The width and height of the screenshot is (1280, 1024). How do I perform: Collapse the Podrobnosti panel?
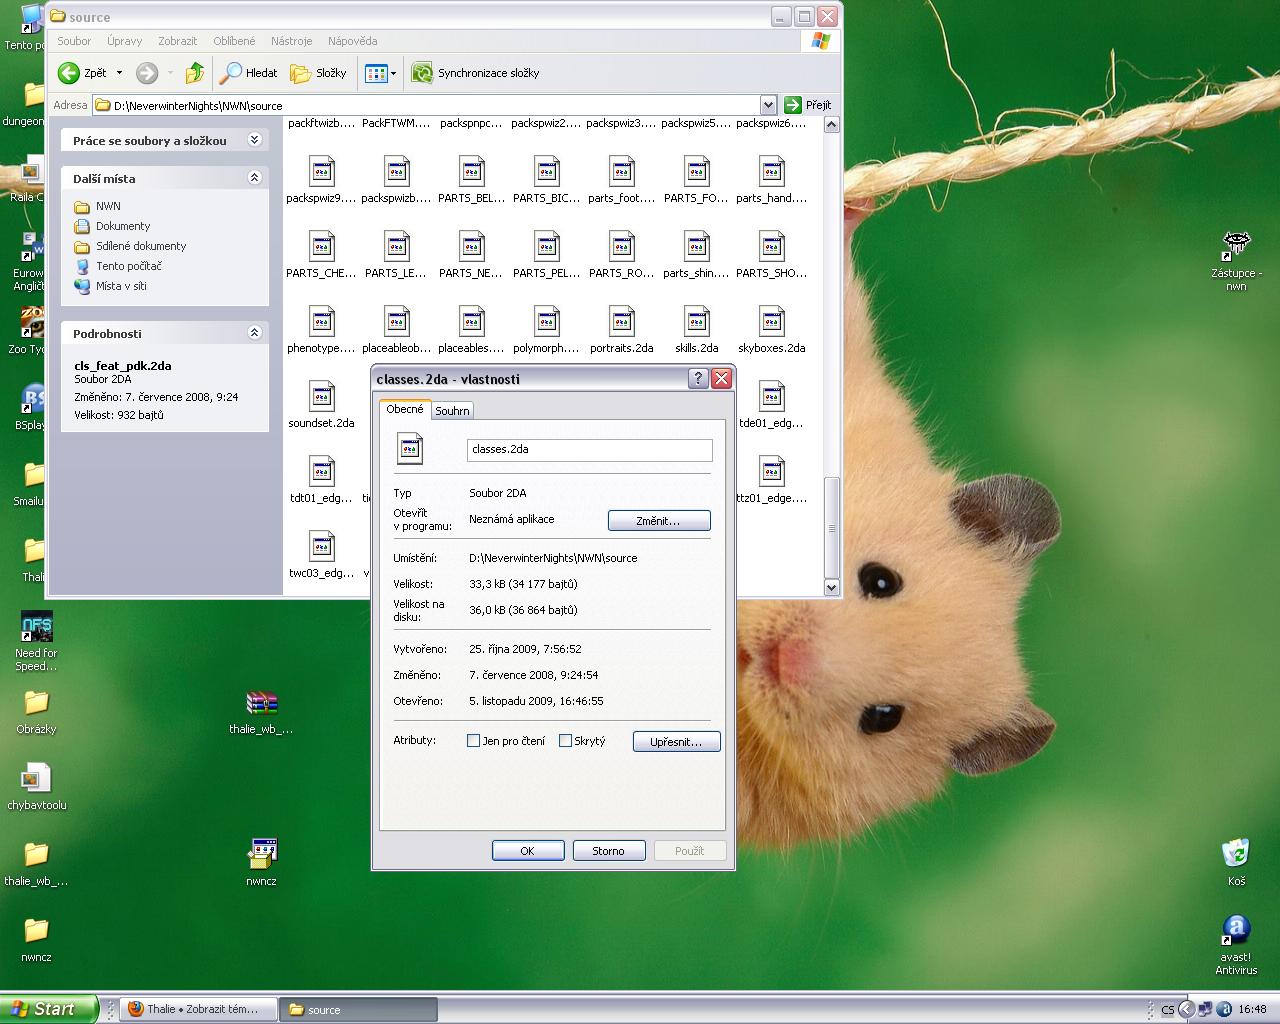[254, 333]
